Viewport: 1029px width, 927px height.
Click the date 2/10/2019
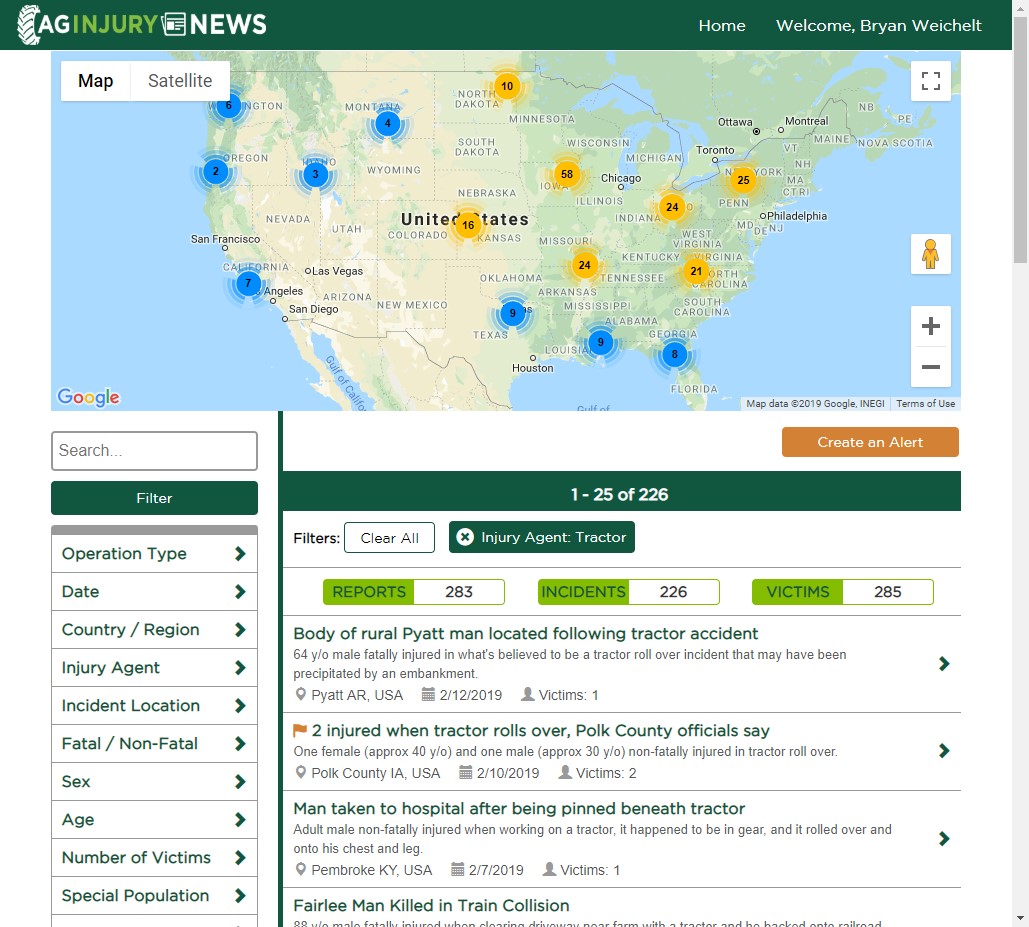508,773
